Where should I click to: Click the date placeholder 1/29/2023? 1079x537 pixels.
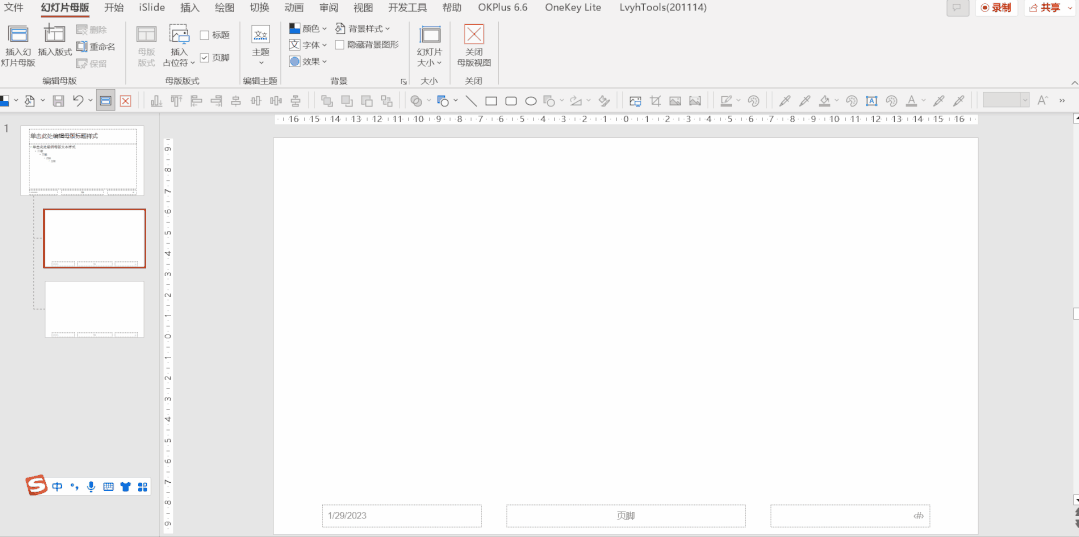coord(402,516)
